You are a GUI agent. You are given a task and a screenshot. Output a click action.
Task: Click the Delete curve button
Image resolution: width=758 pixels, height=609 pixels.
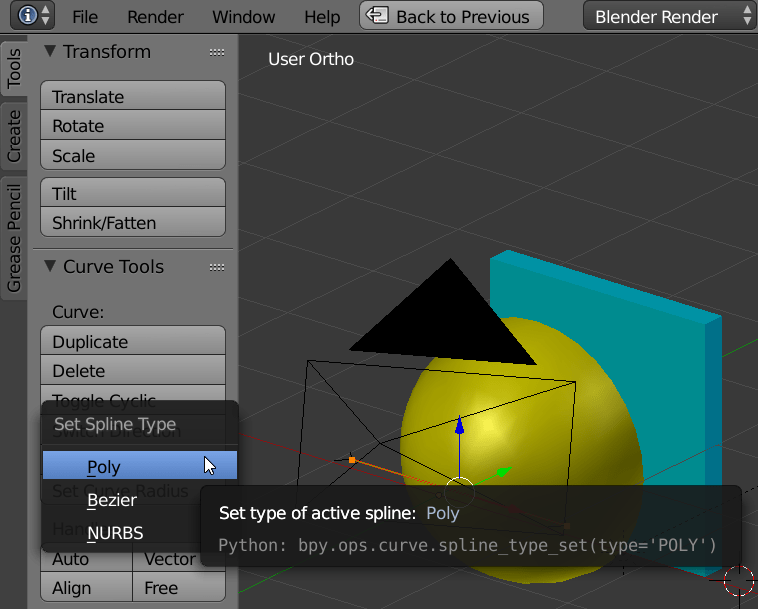133,370
